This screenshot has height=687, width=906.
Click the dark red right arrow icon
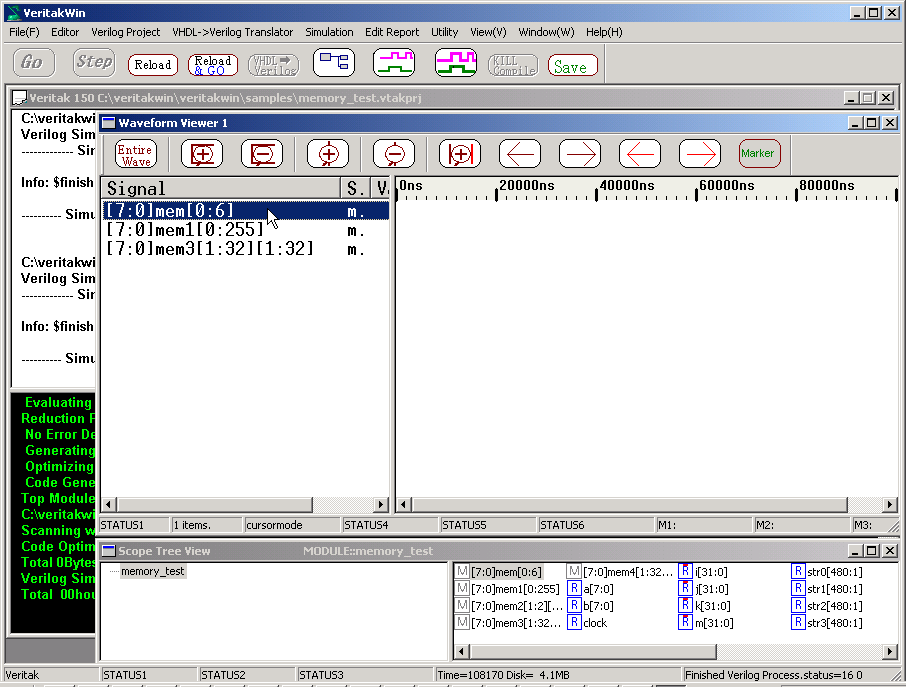(x=580, y=154)
